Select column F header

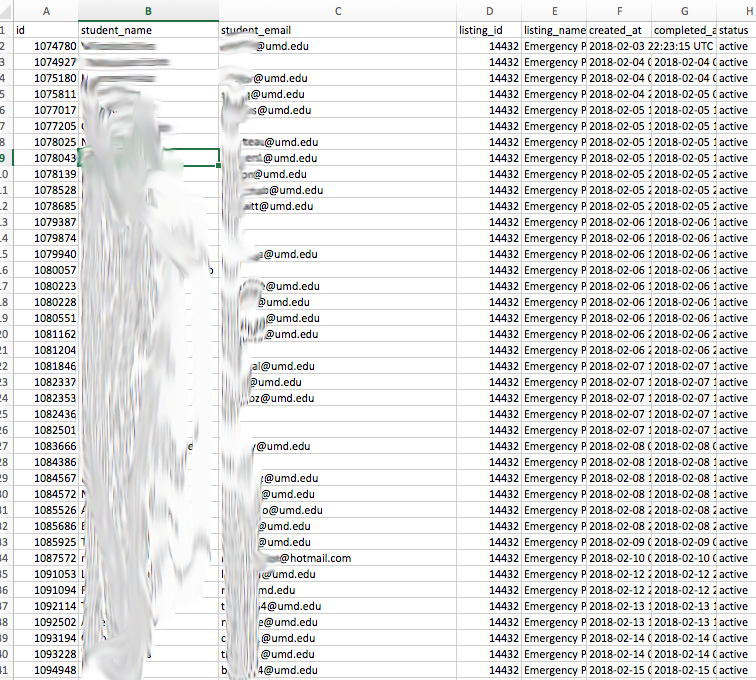(x=618, y=11)
